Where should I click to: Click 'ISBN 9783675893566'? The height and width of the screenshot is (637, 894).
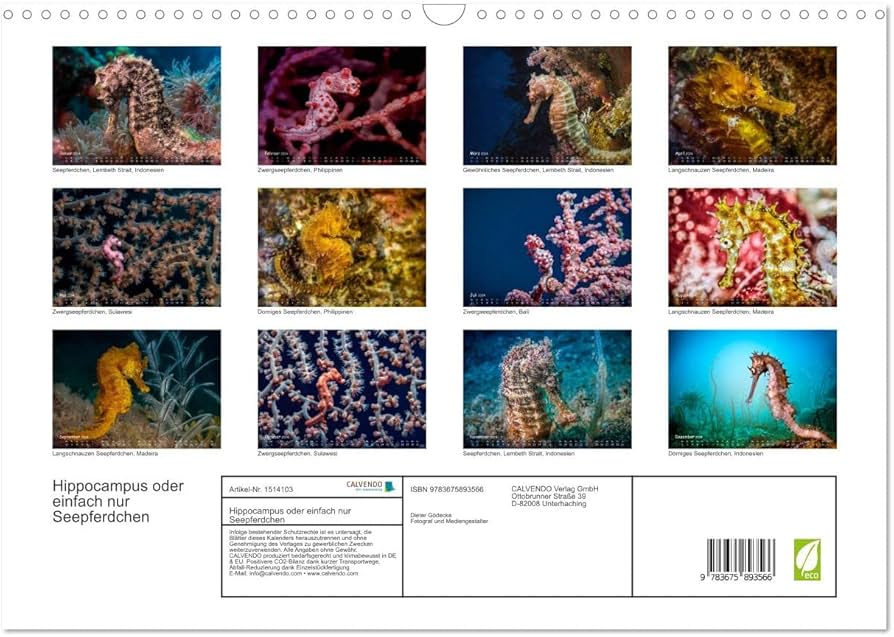(447, 489)
